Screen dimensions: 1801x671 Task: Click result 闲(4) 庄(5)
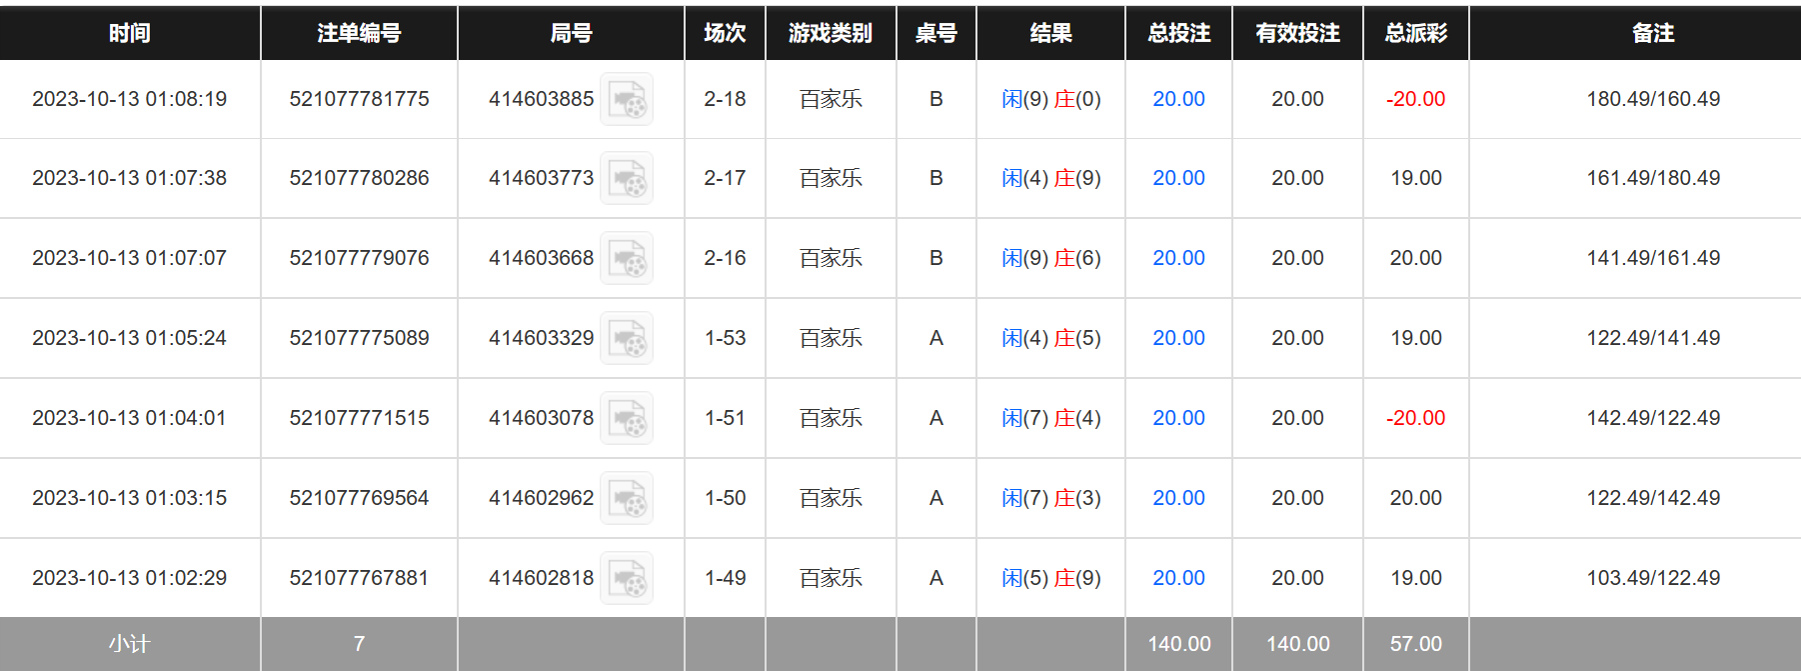coord(1051,338)
